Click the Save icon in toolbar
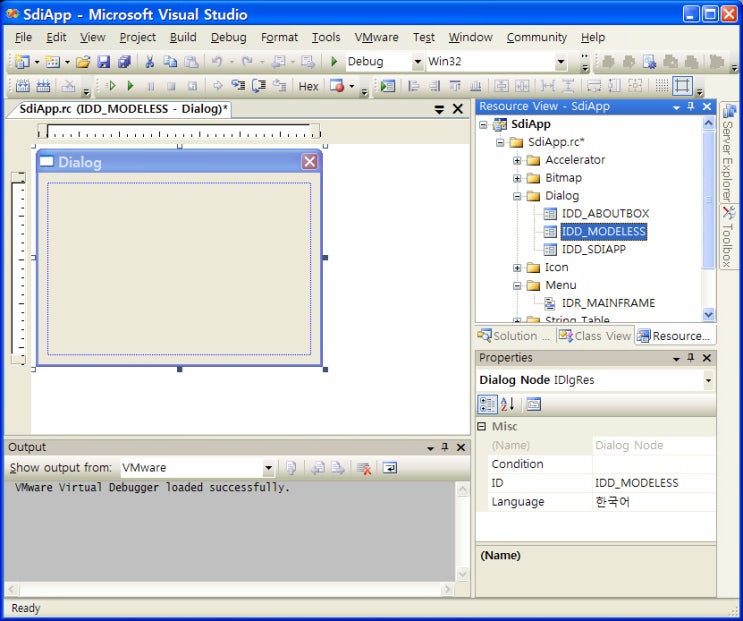Screen dimensions: 743x621 tap(103, 62)
